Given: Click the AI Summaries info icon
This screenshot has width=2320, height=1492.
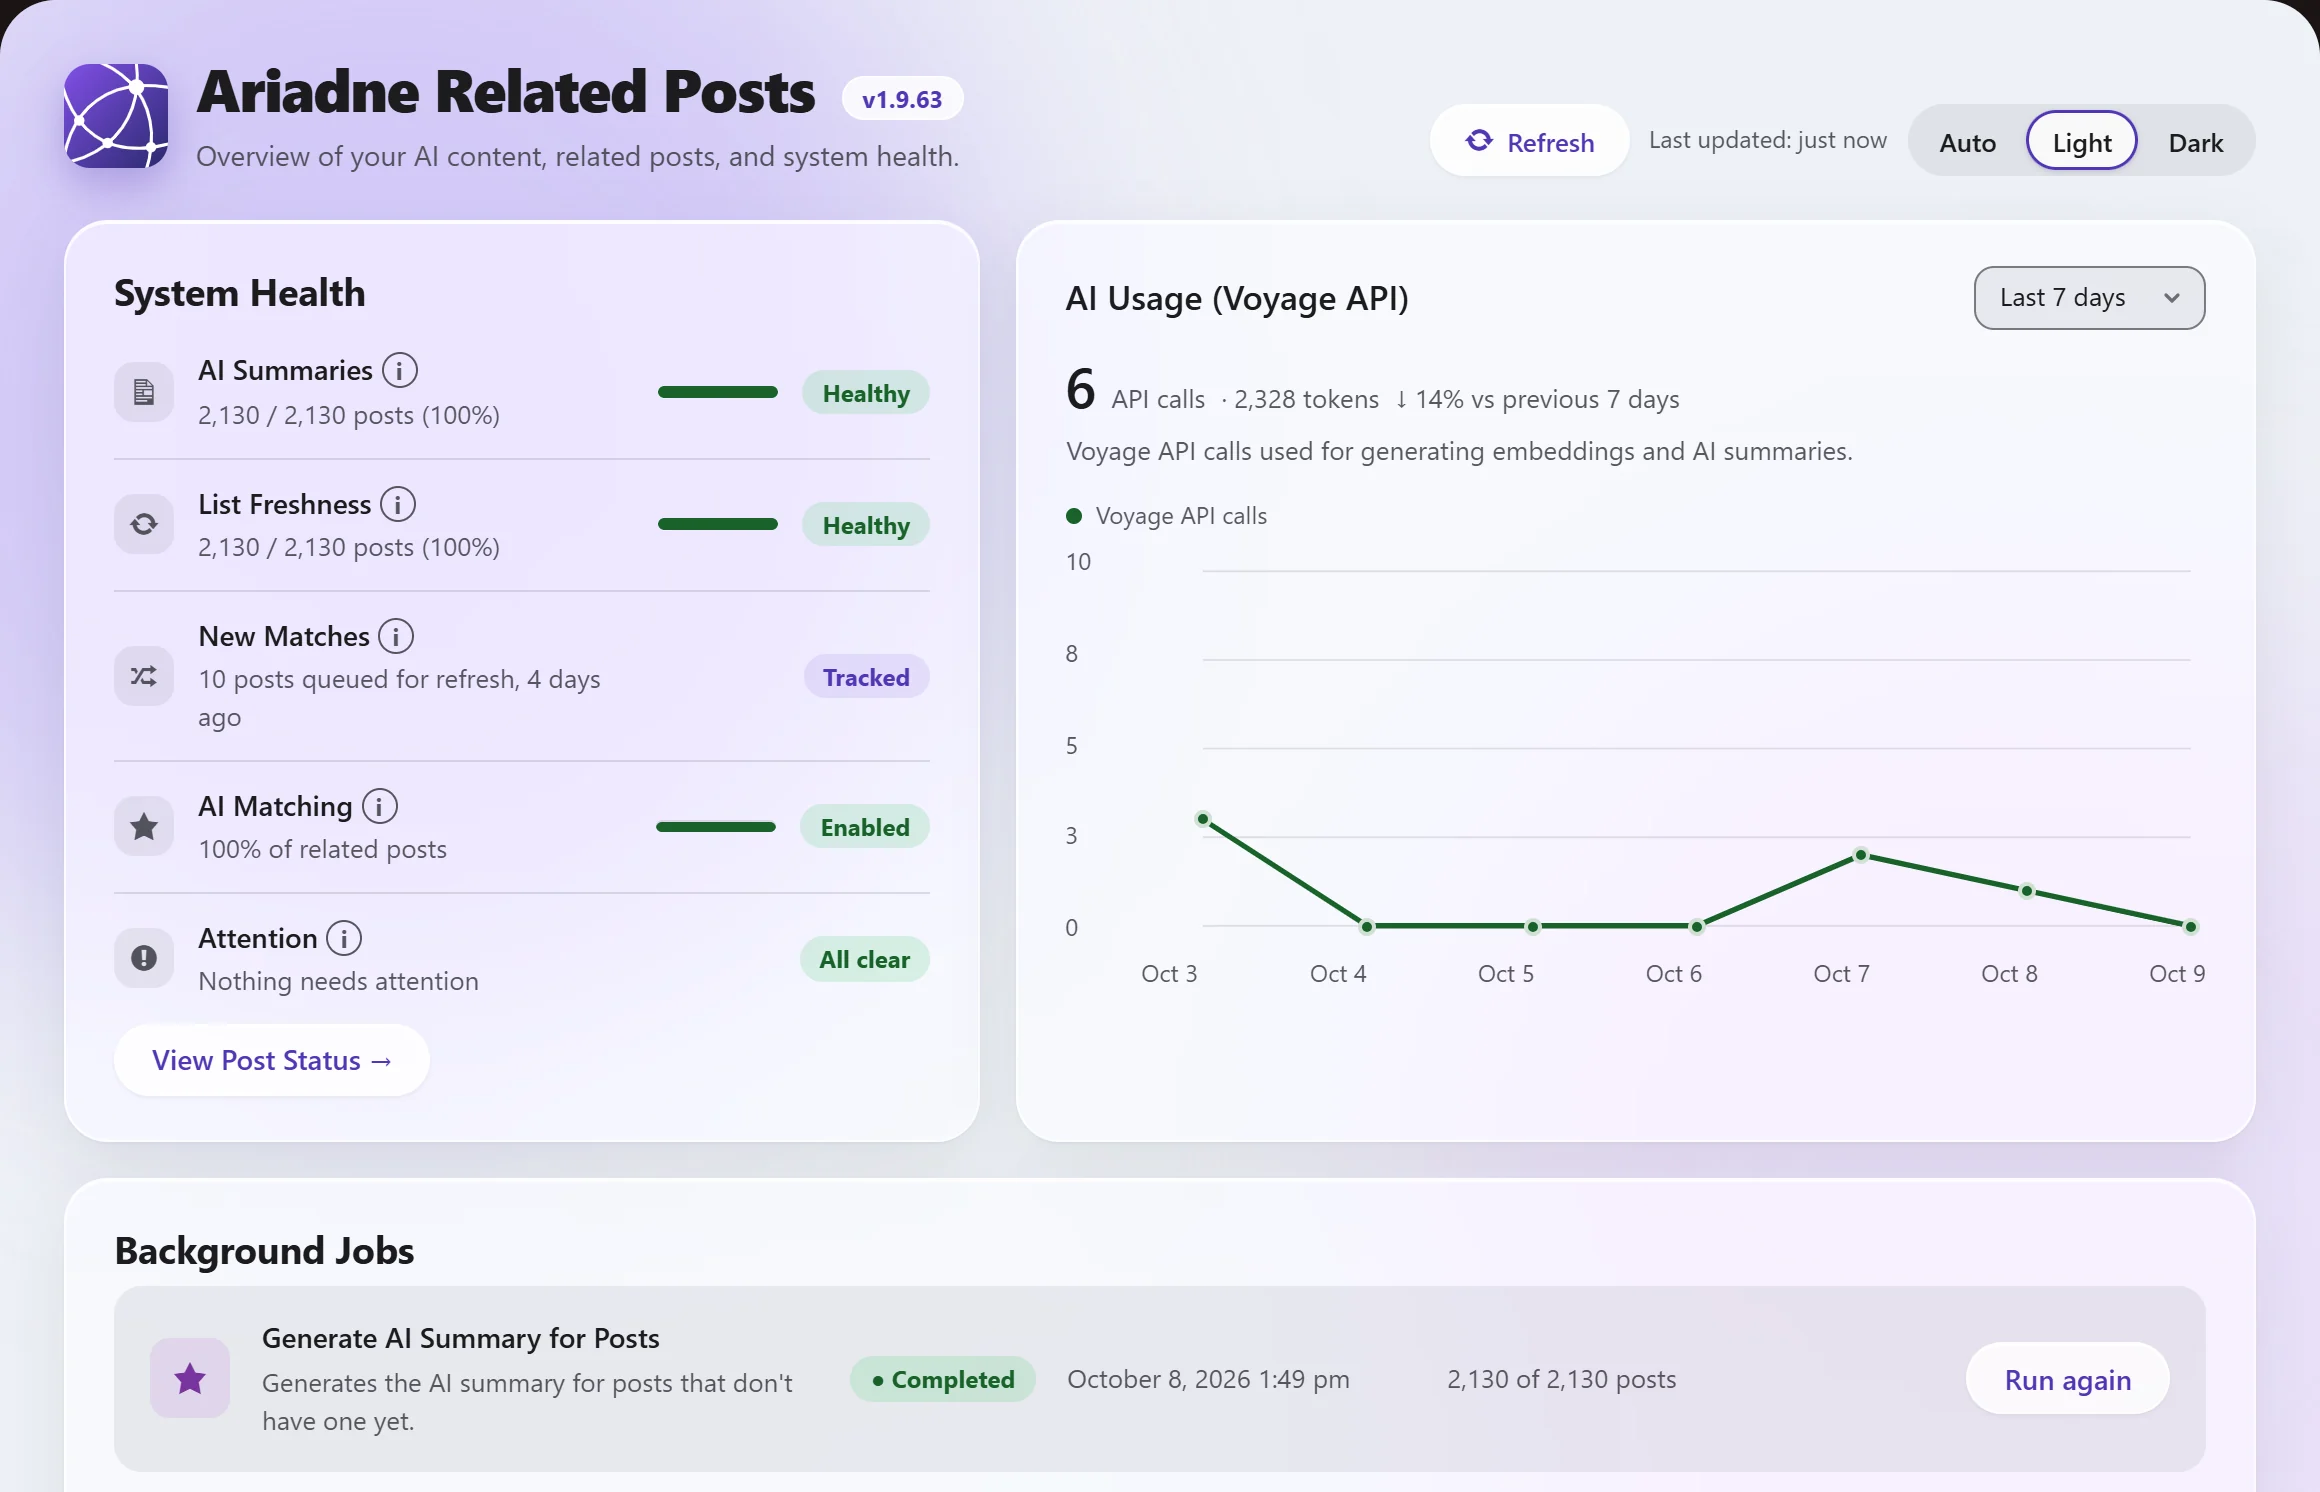Looking at the screenshot, I should coord(400,370).
